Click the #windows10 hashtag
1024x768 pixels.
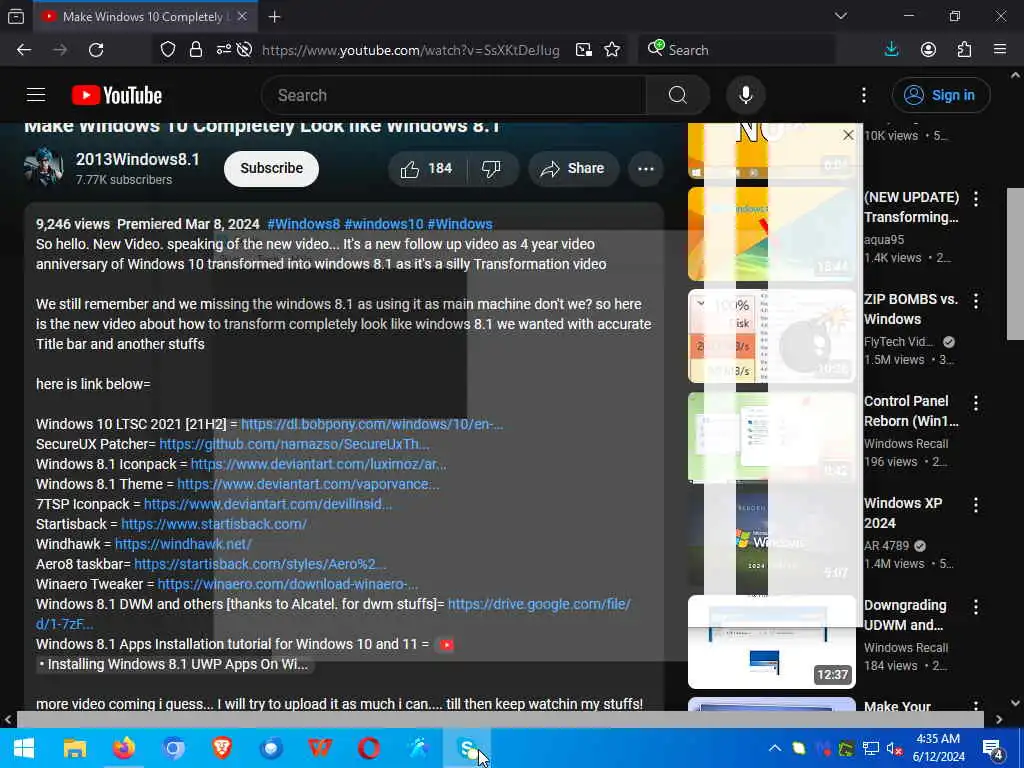coord(383,224)
